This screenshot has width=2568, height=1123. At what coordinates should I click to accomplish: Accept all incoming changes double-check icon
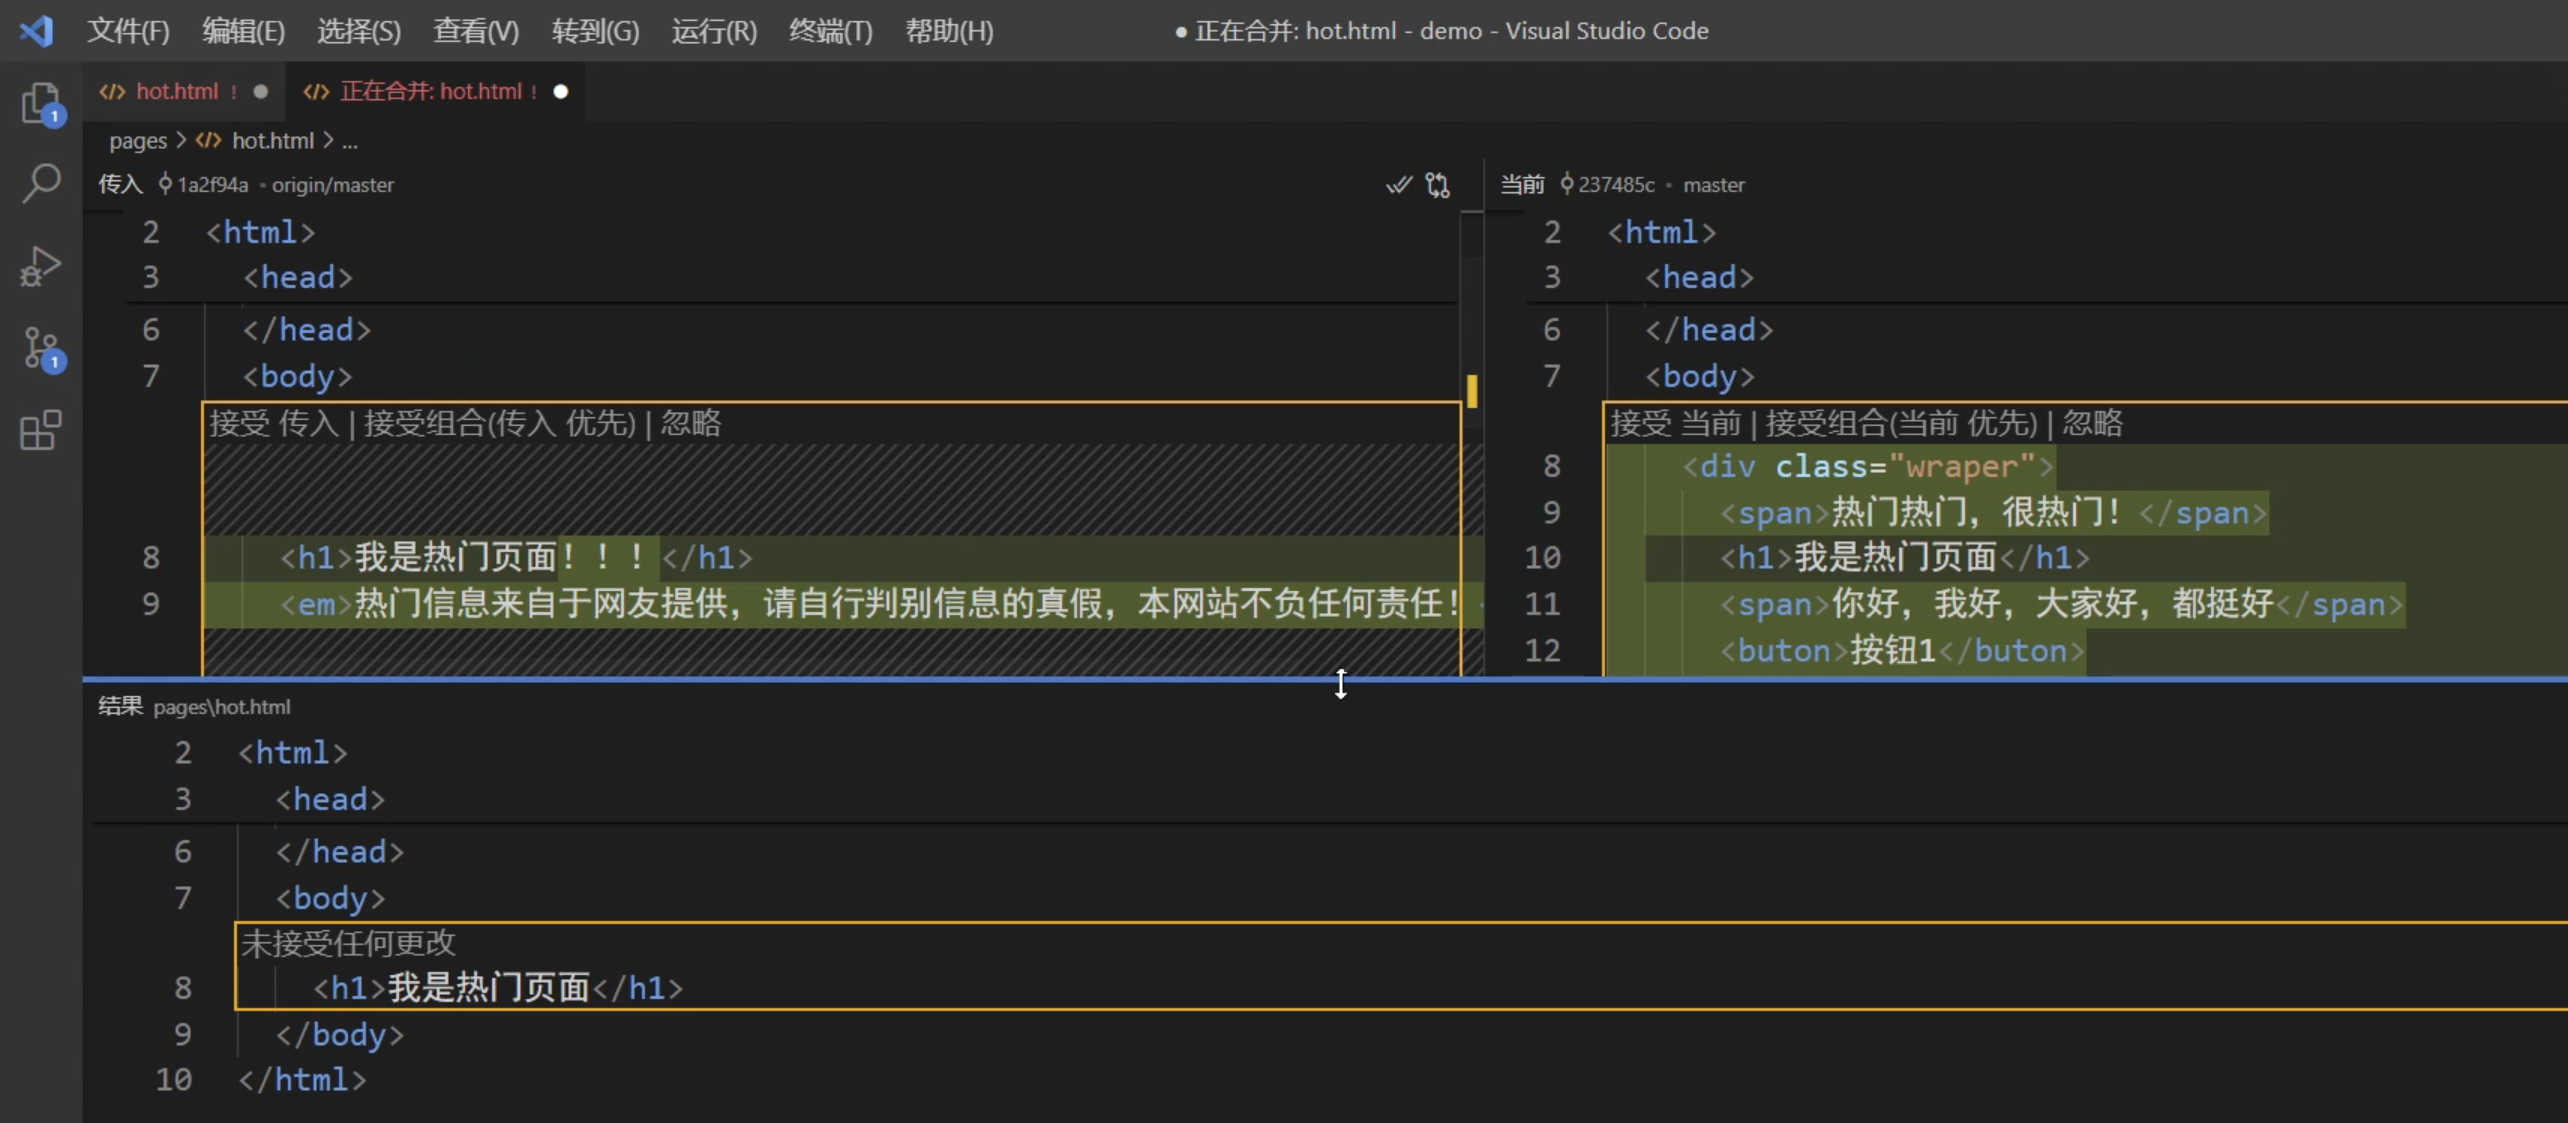1398,184
